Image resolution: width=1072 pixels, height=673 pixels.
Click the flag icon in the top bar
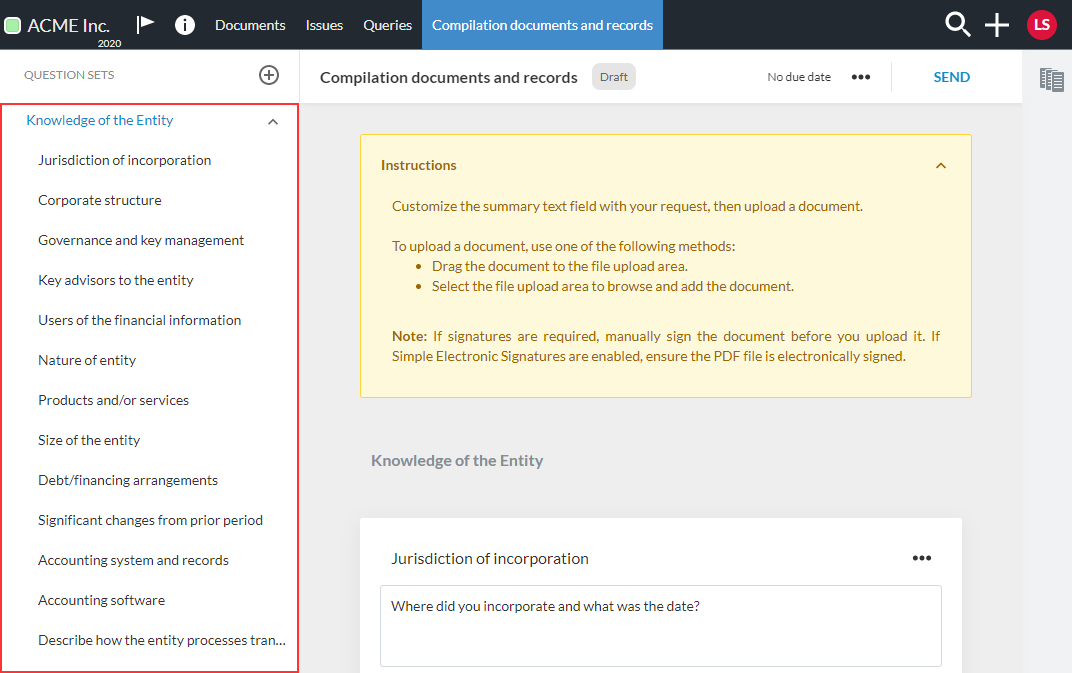pyautogui.click(x=145, y=25)
